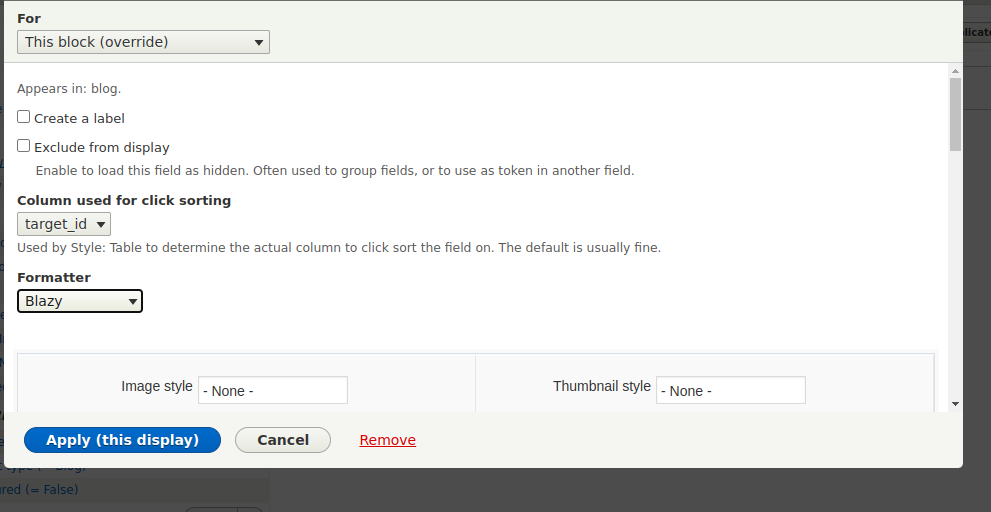This screenshot has width=991, height=512.
Task: Open the Thumbnail style select field
Action: (x=731, y=390)
